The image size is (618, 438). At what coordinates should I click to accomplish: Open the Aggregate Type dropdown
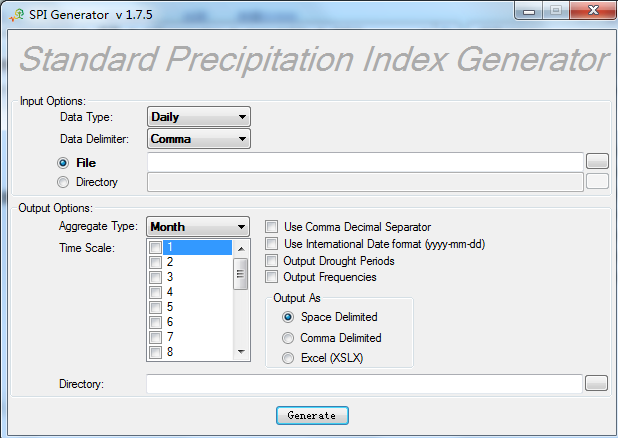pyautogui.click(x=198, y=227)
